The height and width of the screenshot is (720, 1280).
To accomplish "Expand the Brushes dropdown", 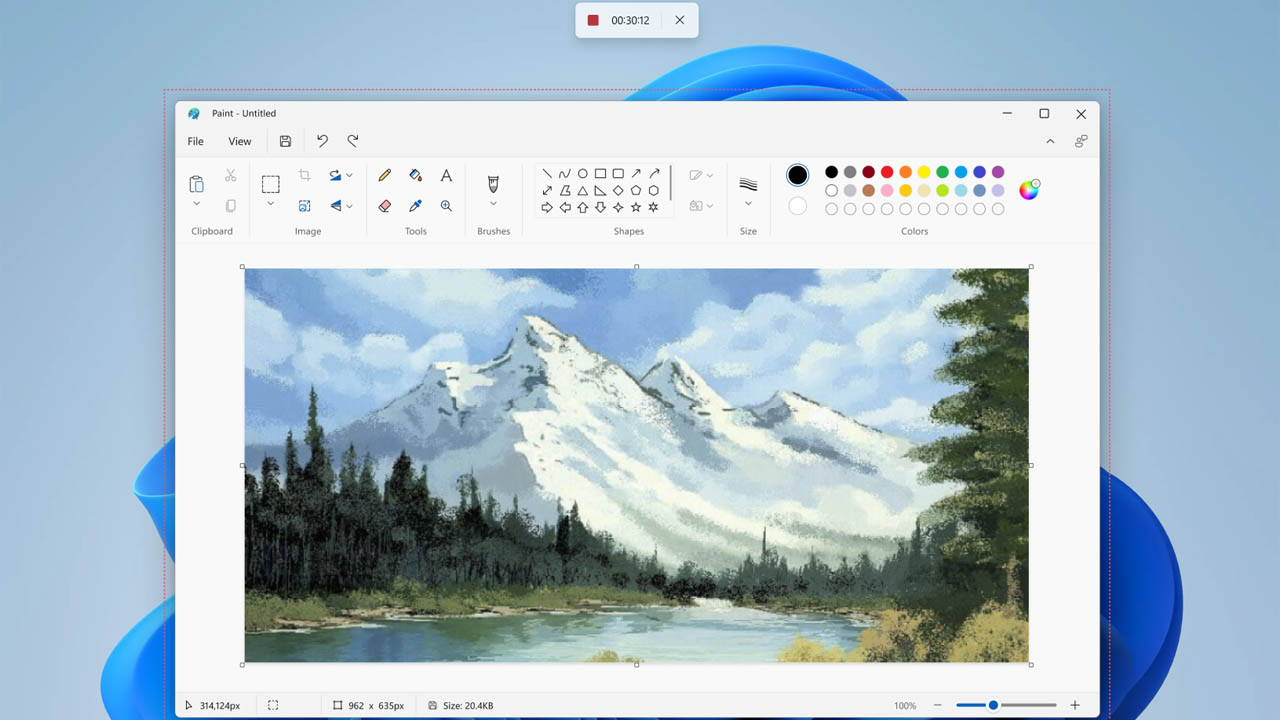I will [x=493, y=203].
